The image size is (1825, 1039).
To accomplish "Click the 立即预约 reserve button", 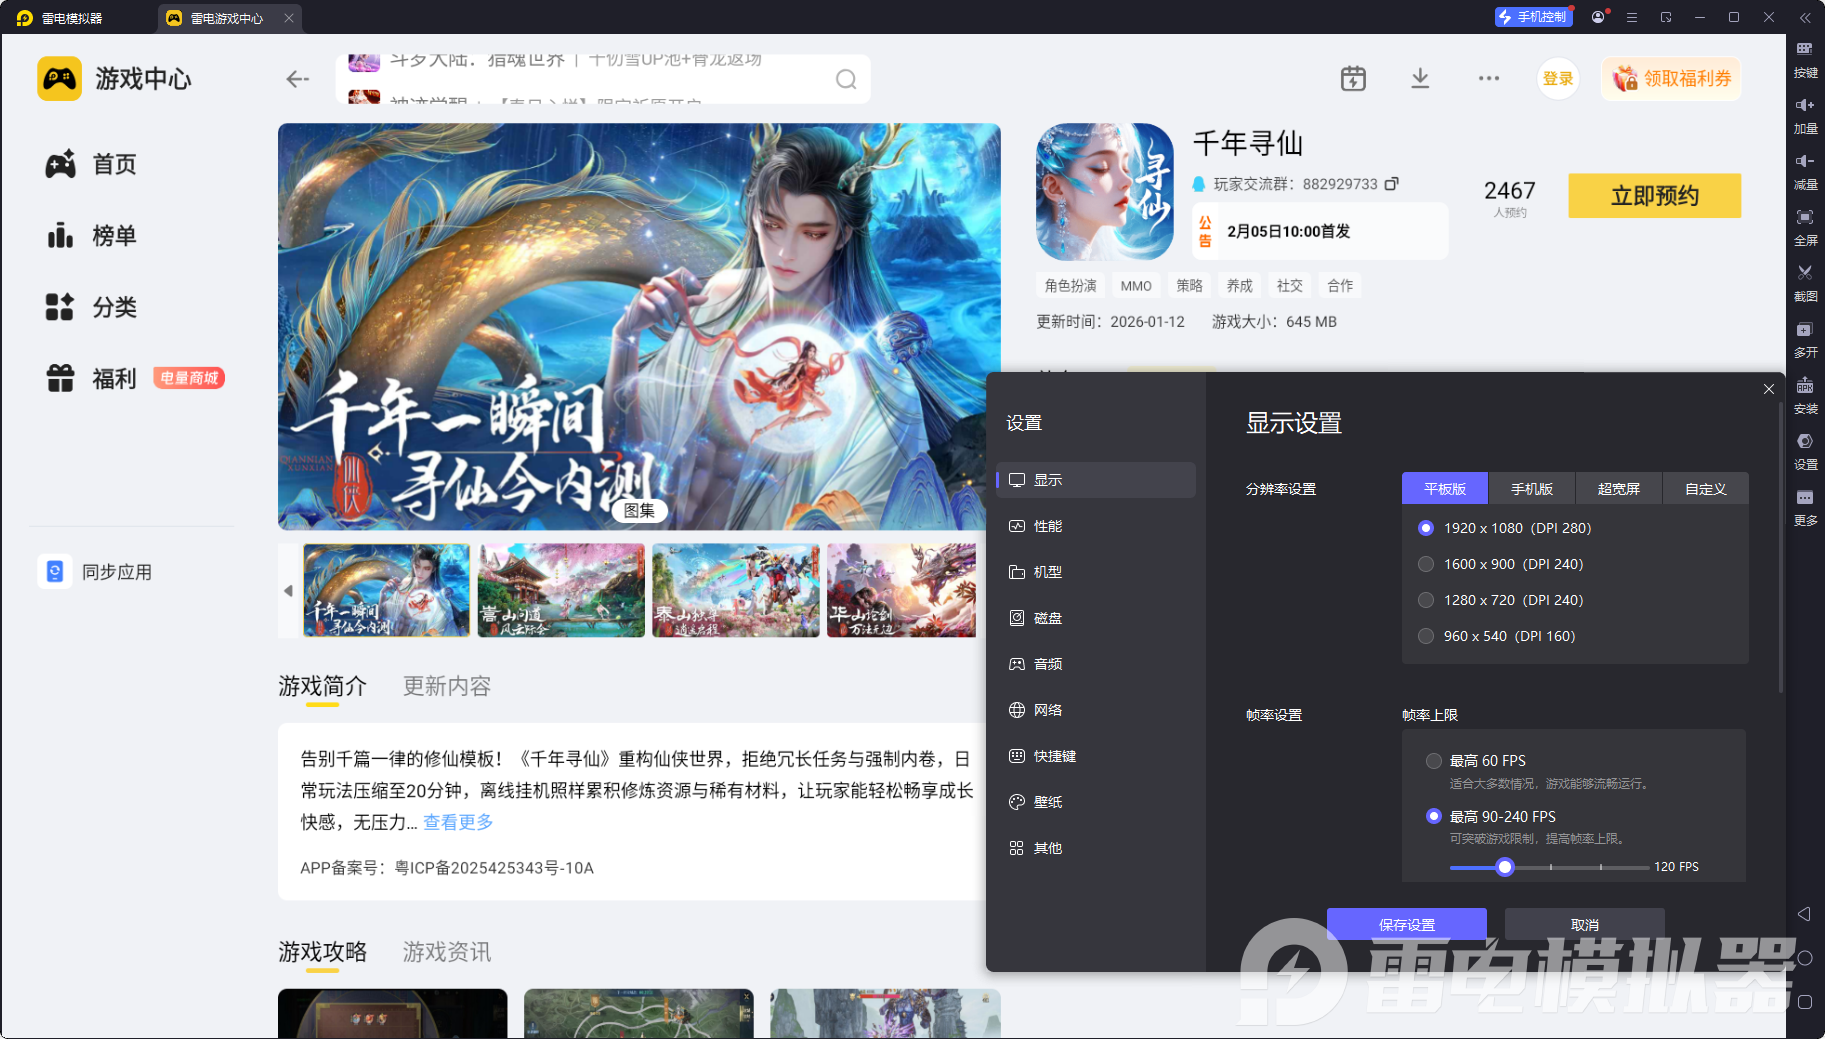I will (x=1655, y=196).
